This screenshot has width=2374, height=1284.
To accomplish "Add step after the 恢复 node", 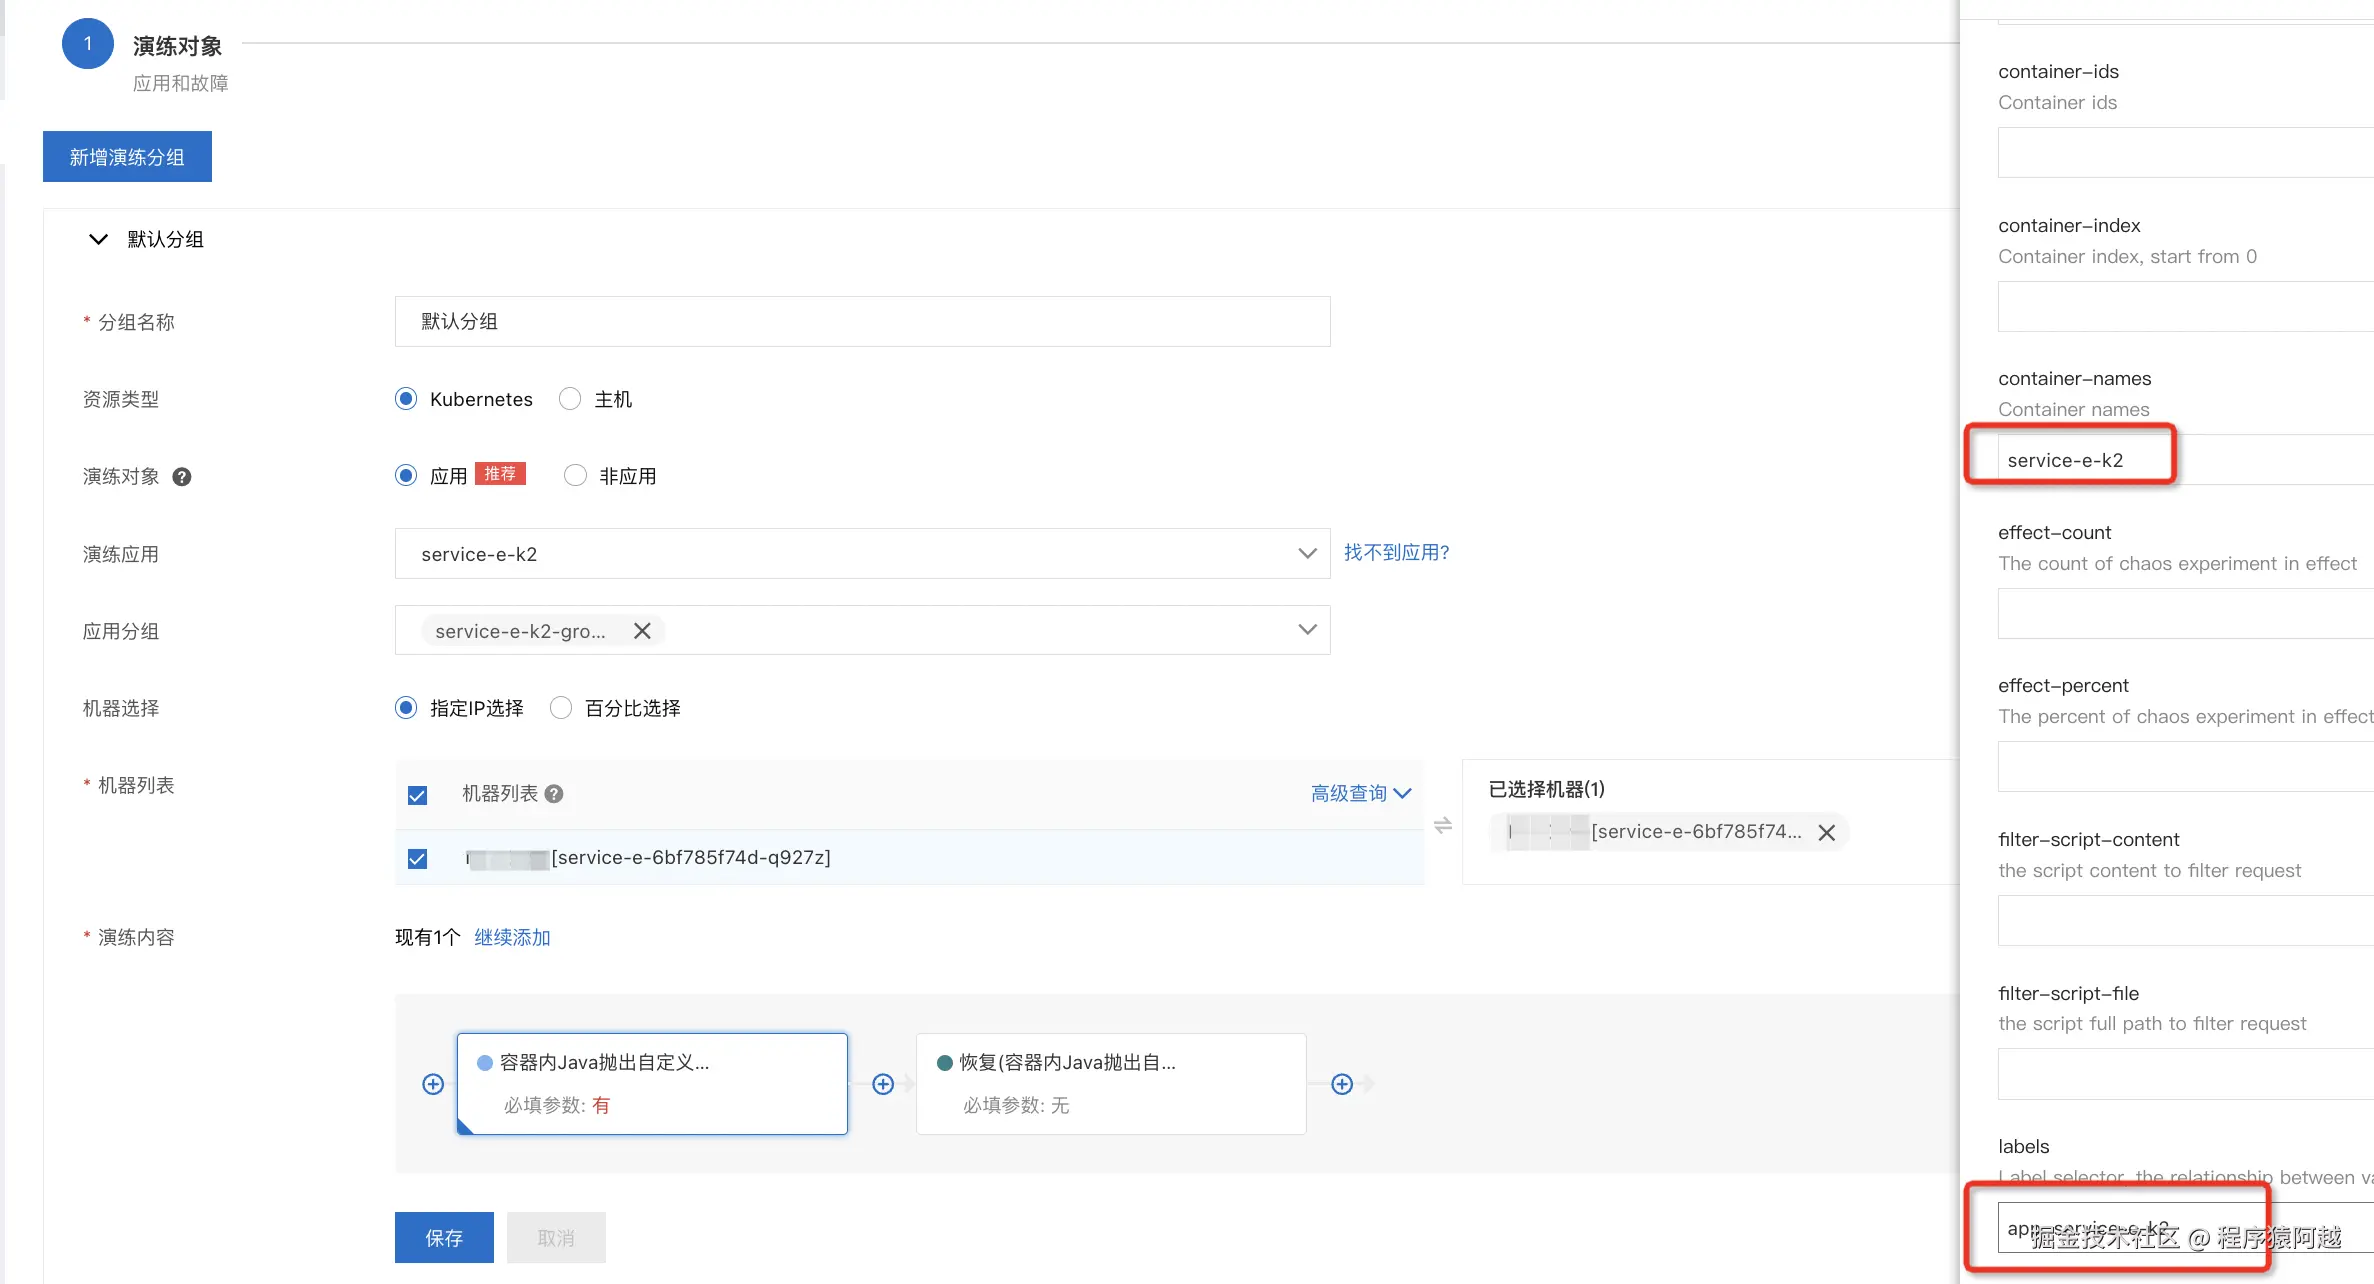I will (x=1342, y=1084).
